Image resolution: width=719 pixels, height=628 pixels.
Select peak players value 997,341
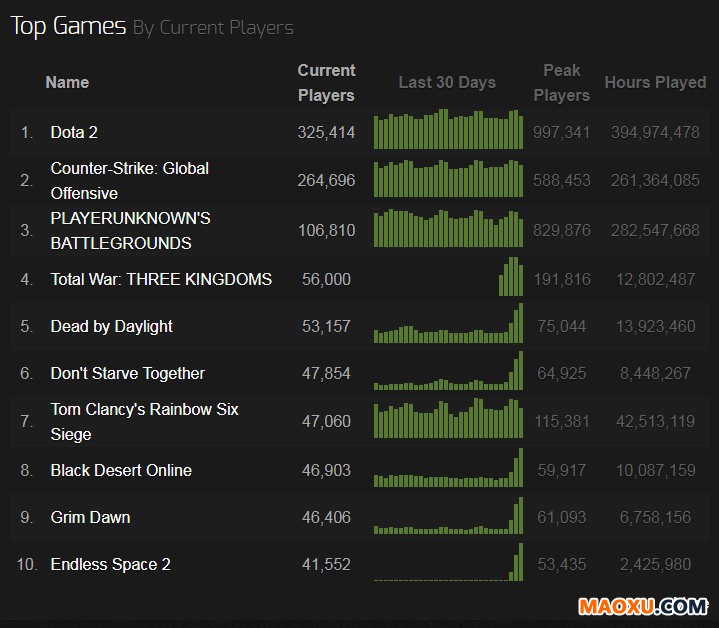[561, 132]
